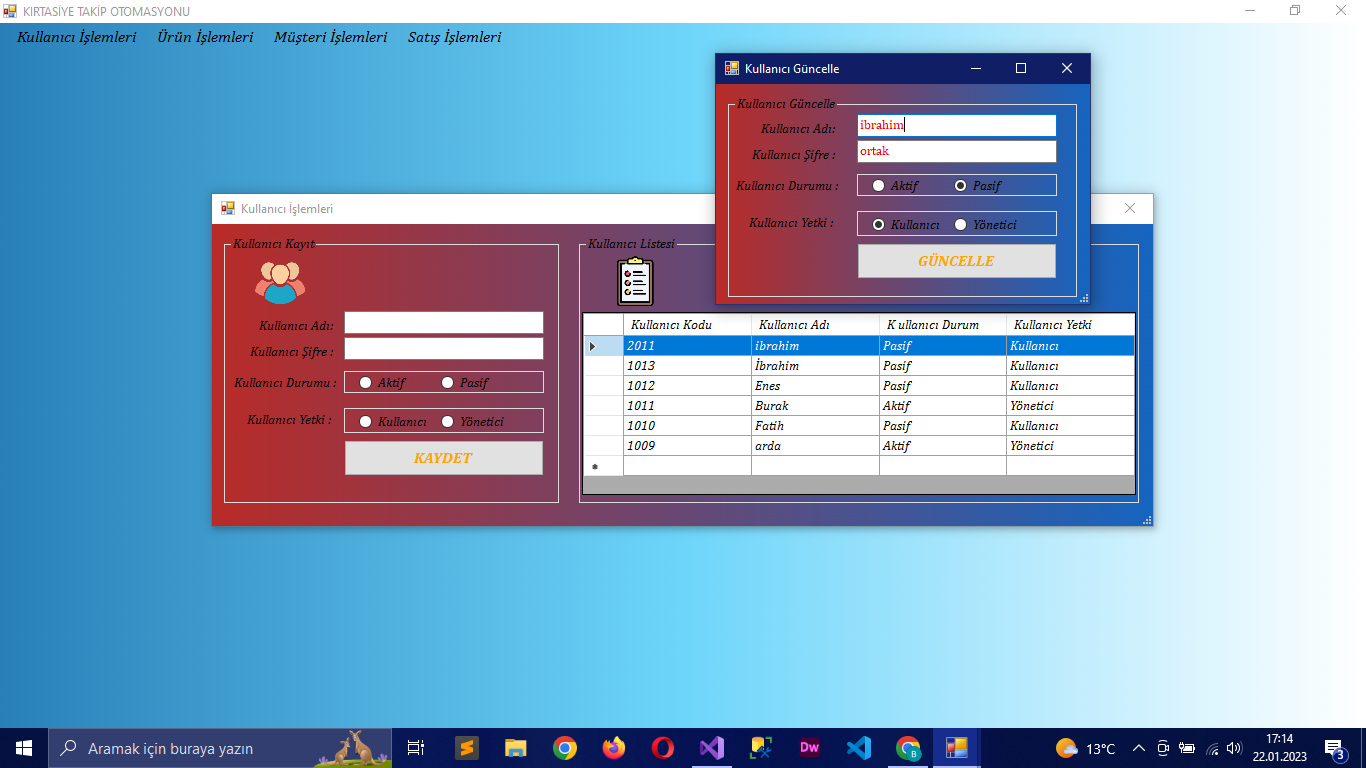
Task: Open Sublime Text from the taskbar
Action: click(467, 748)
